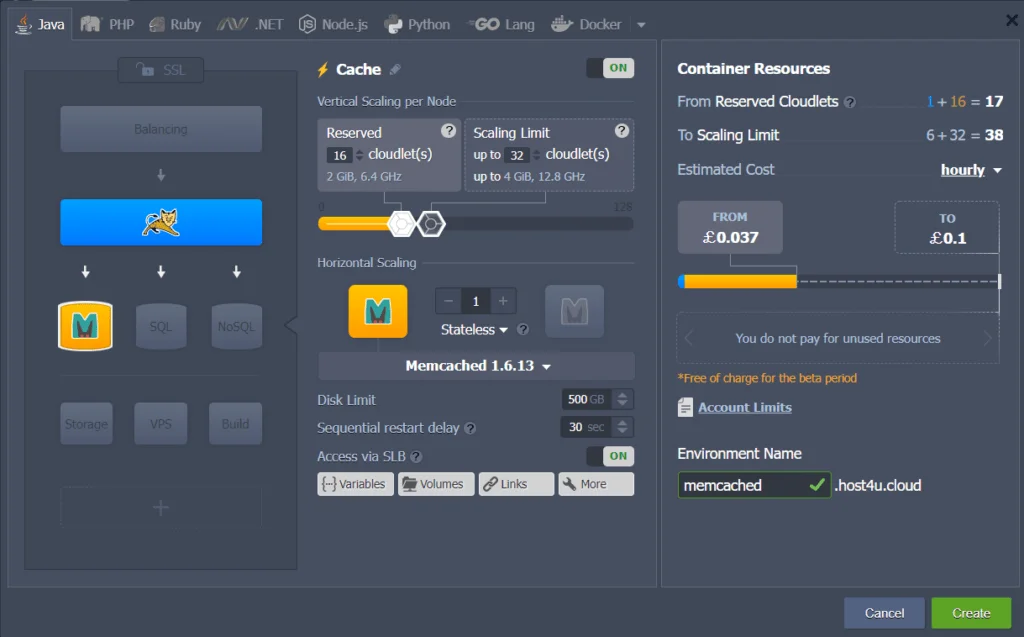Adjust the Reserved cloudlets spinner
The image size is (1024, 637).
(x=359, y=155)
